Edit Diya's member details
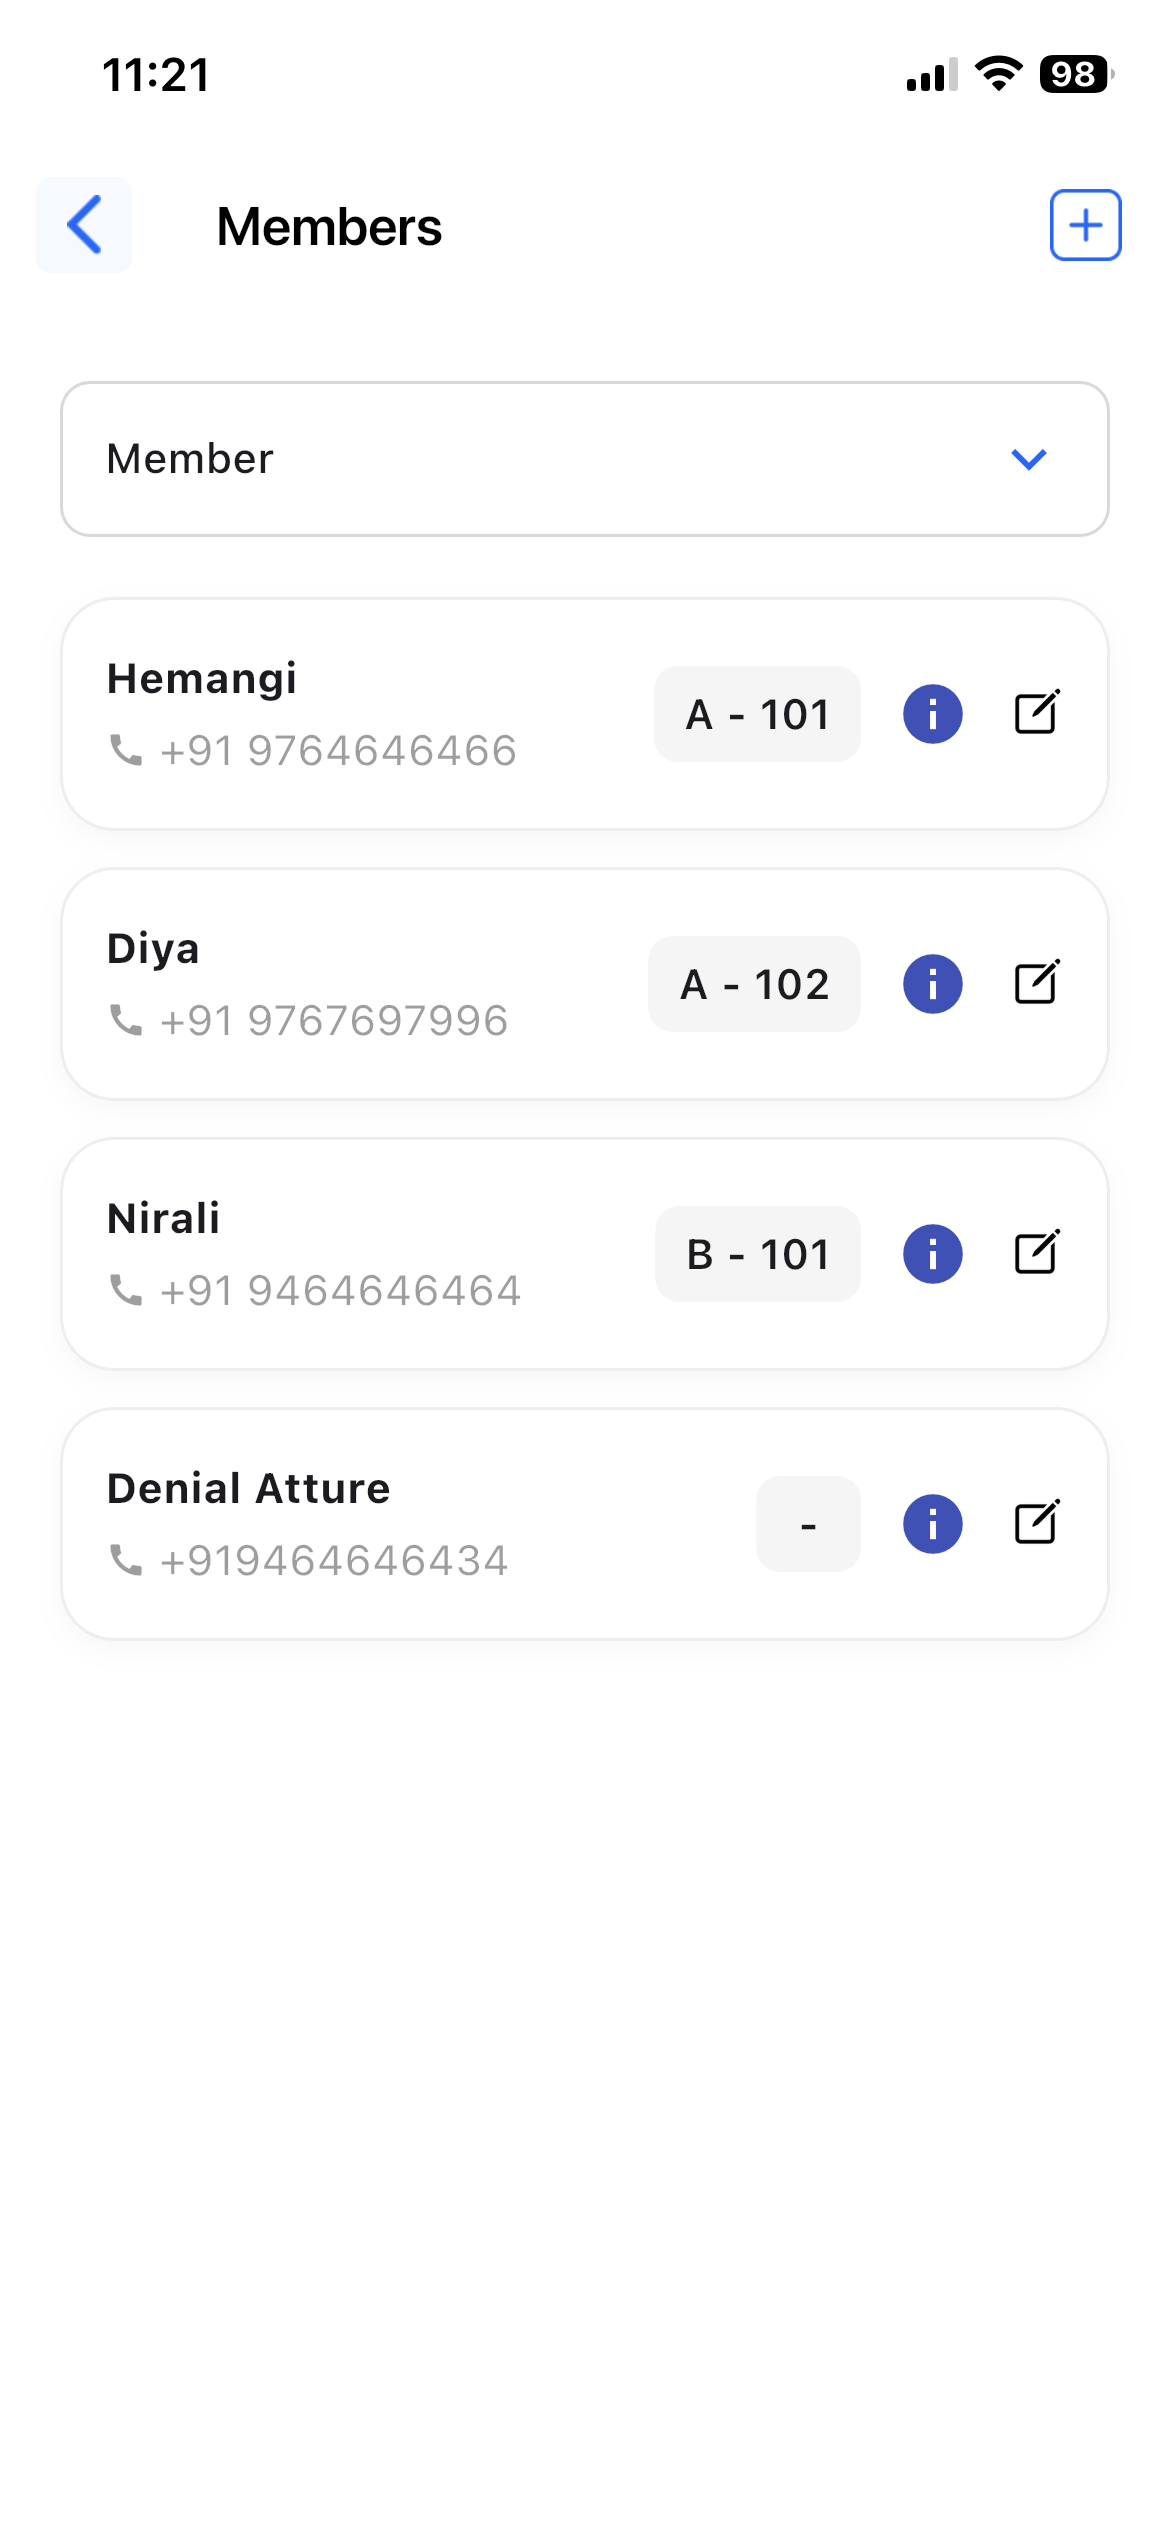Viewport: 1170px width, 2532px height. point(1037,983)
